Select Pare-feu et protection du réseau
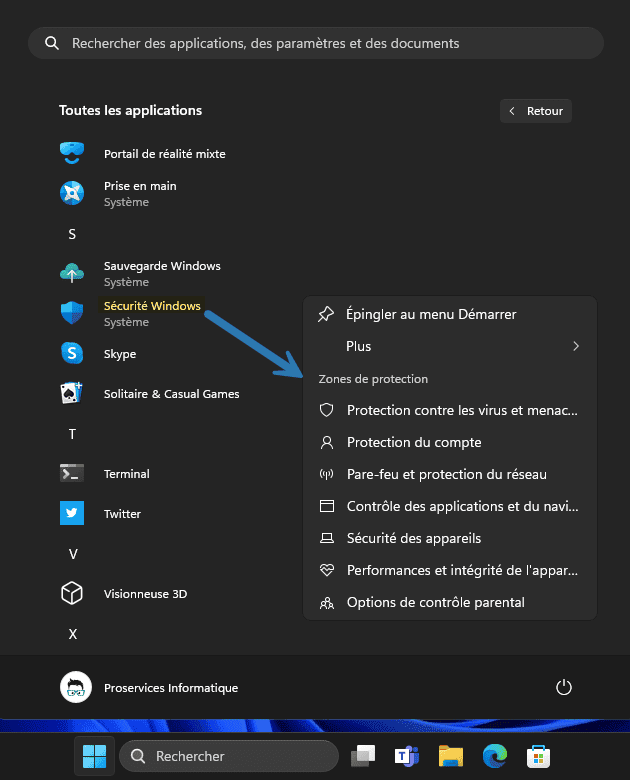This screenshot has height=780, width=630. tap(450, 474)
